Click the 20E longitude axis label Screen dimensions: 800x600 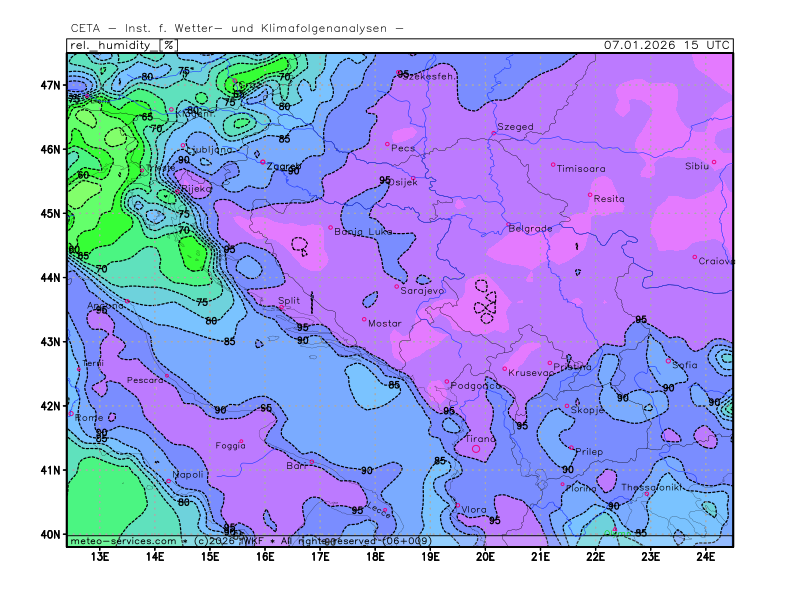(x=485, y=556)
